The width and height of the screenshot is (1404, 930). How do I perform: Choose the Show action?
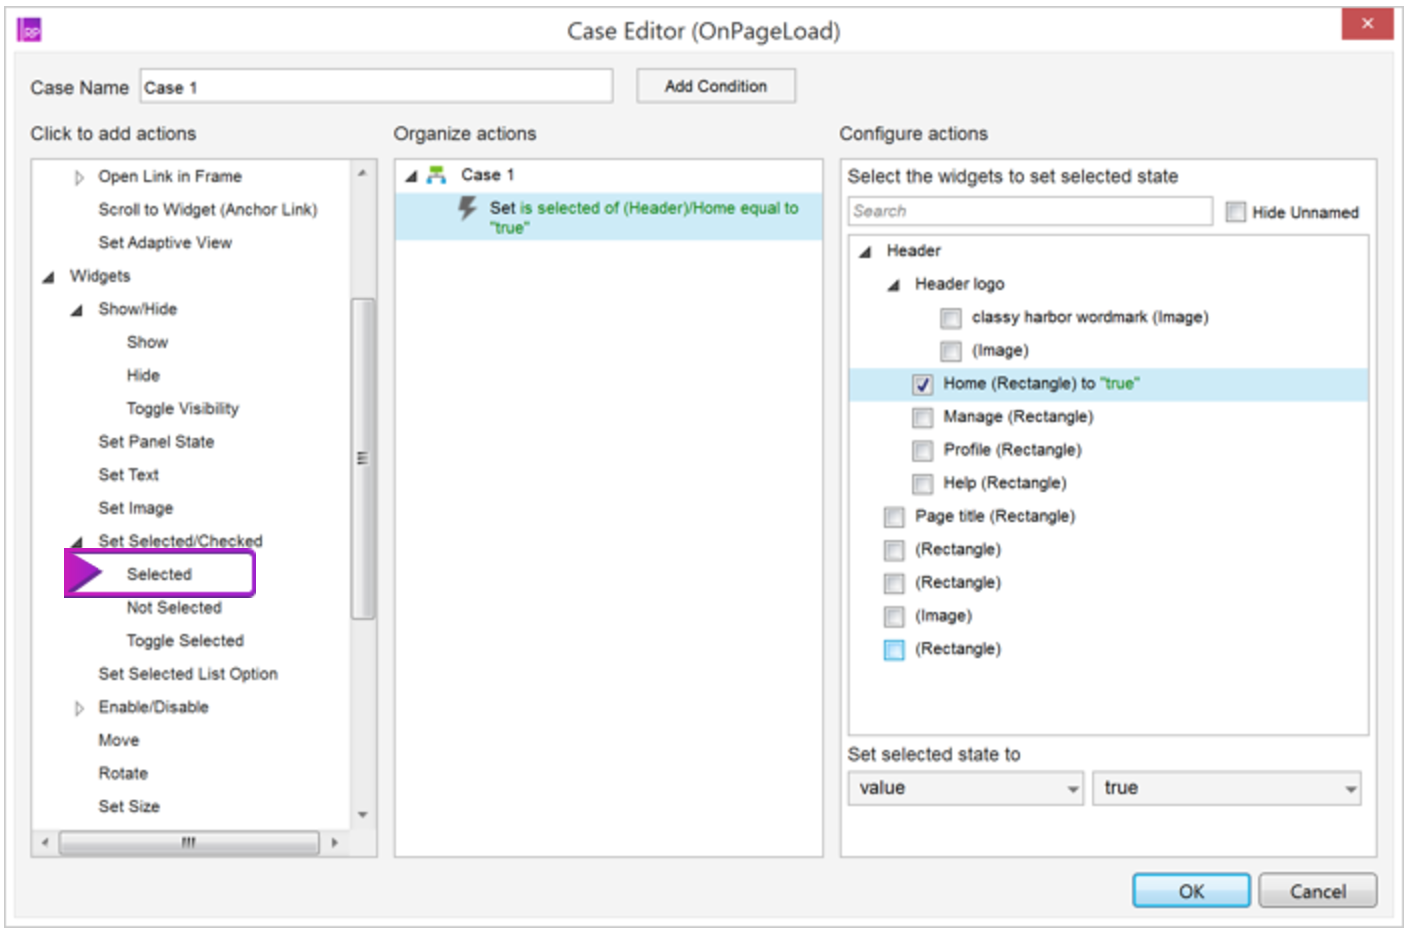pyautogui.click(x=147, y=342)
